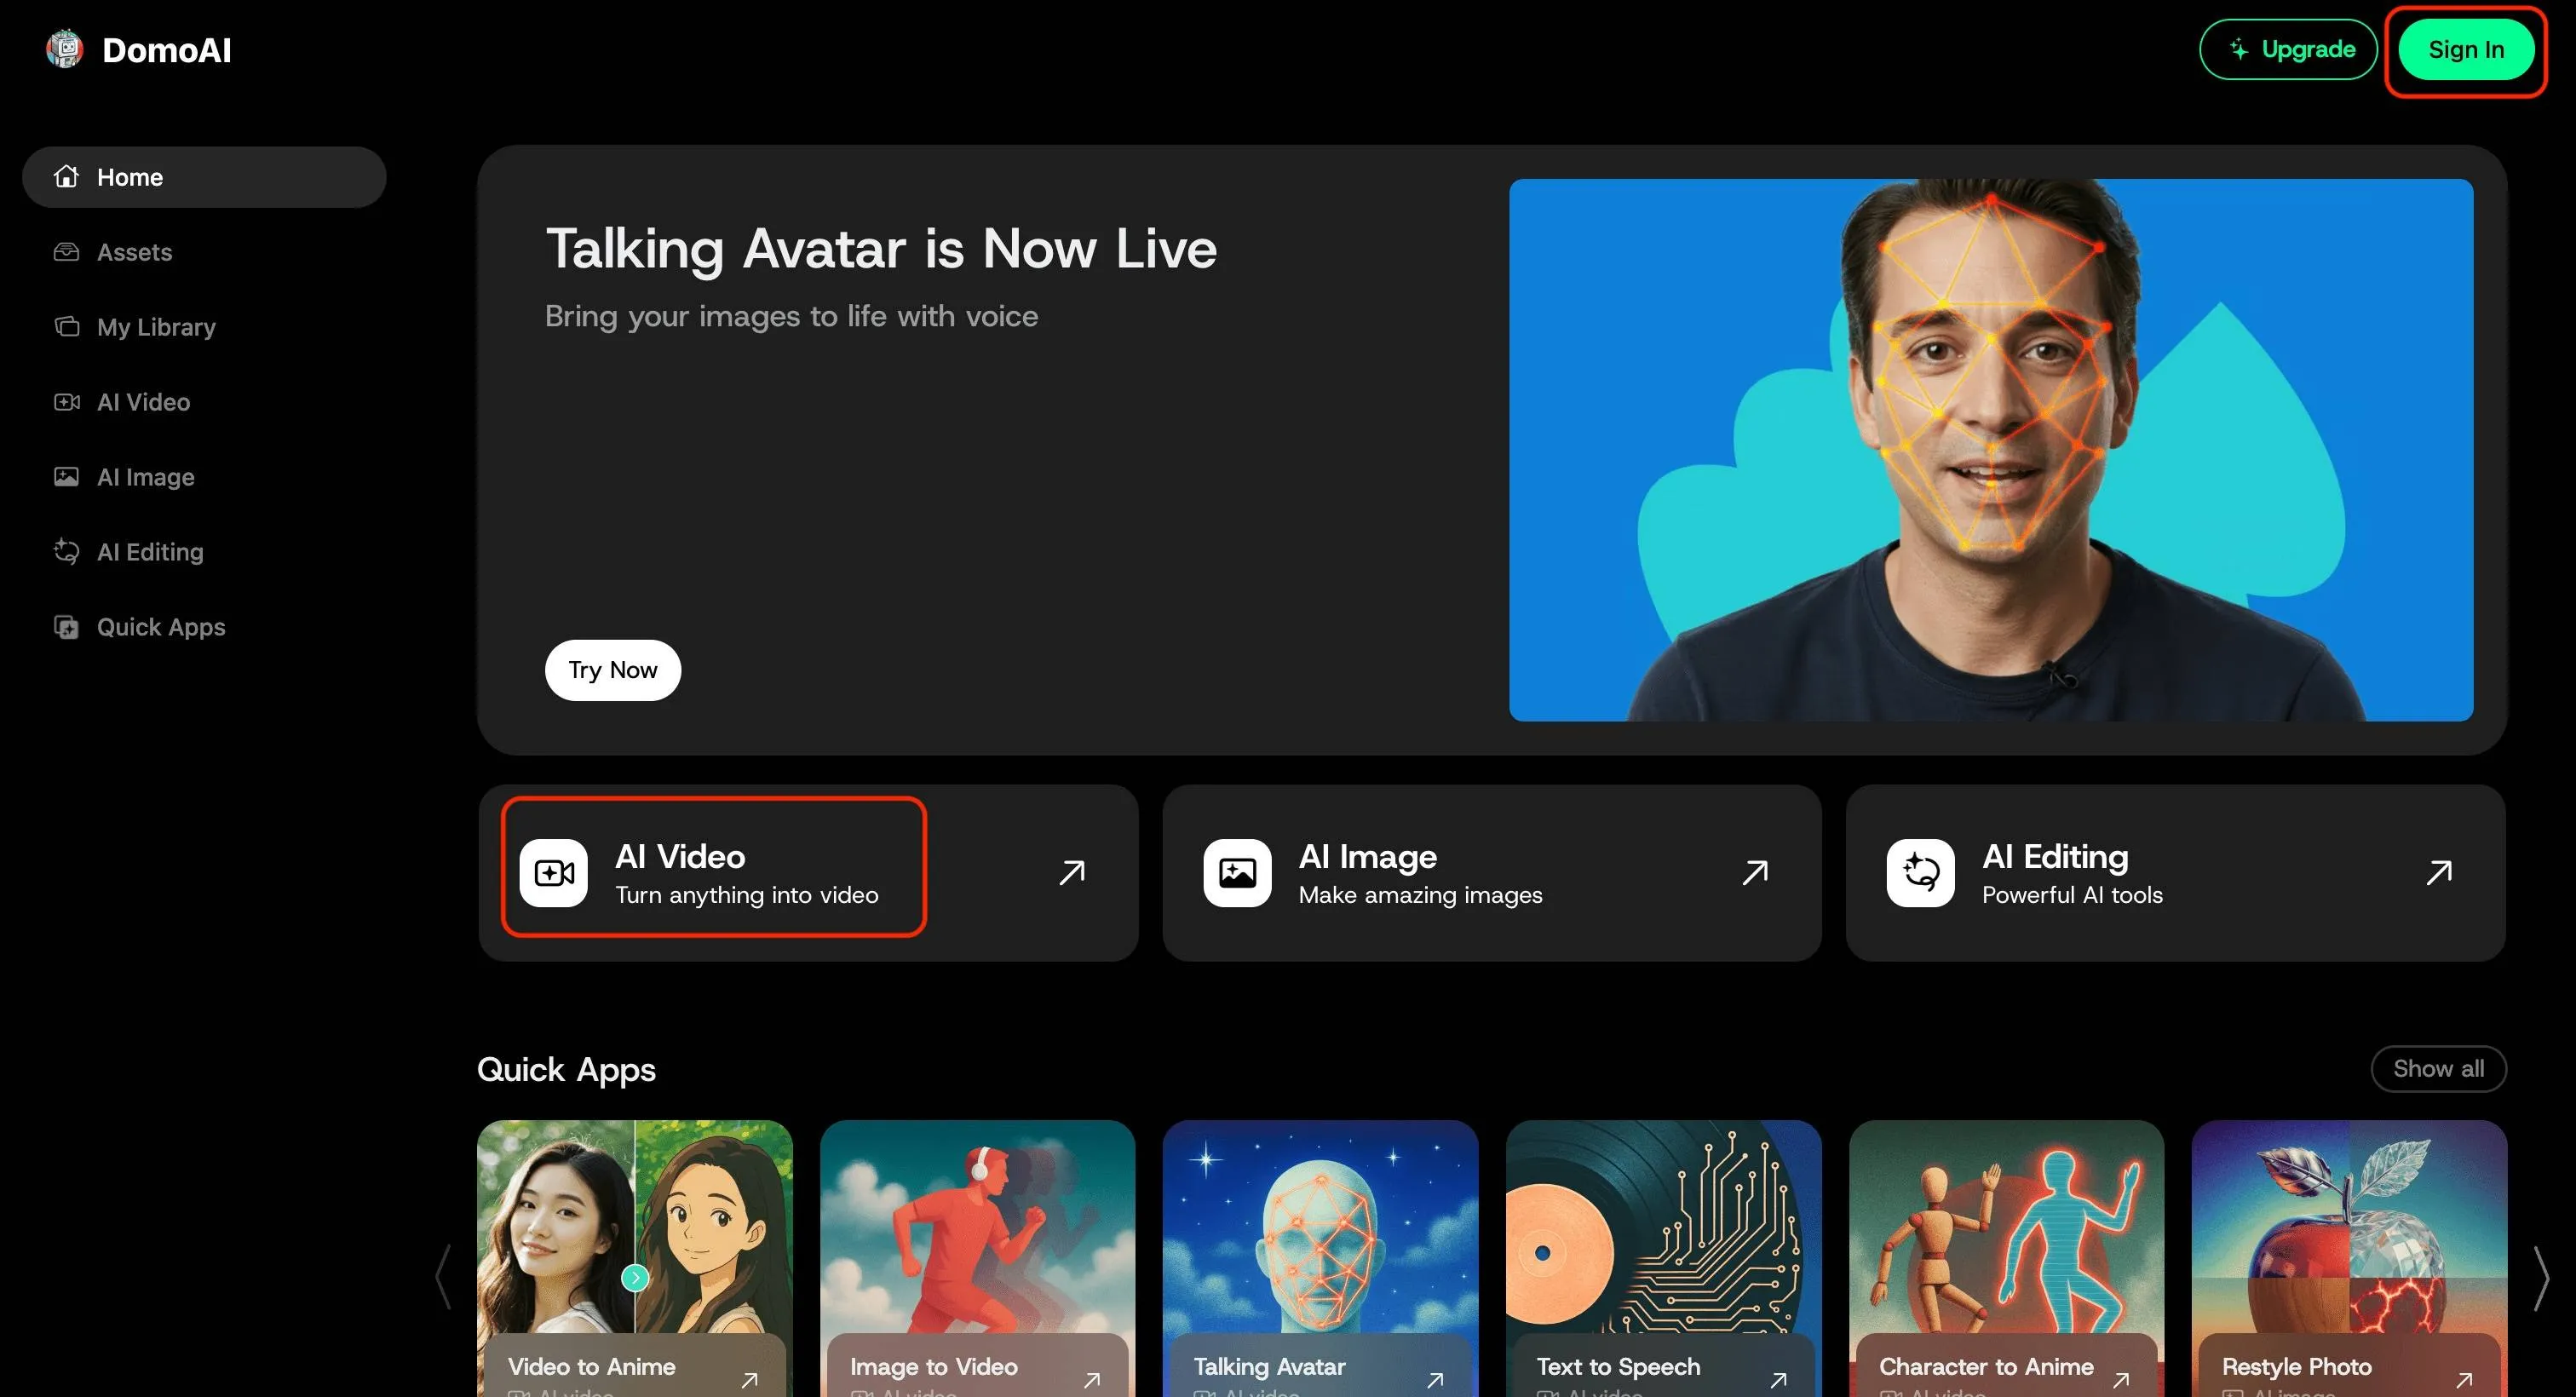The height and width of the screenshot is (1397, 2576).
Task: Click the AI Editing card icon
Action: coord(1920,873)
